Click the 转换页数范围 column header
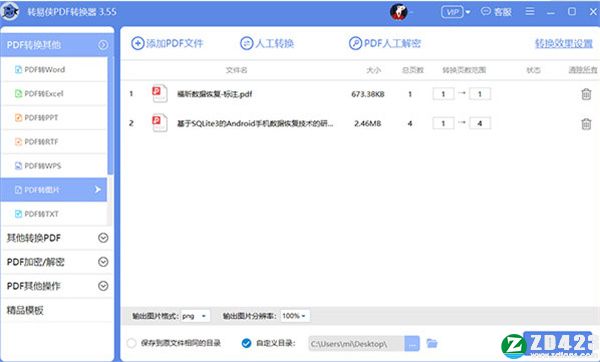Screen dimensions: 600x362 (x=464, y=70)
